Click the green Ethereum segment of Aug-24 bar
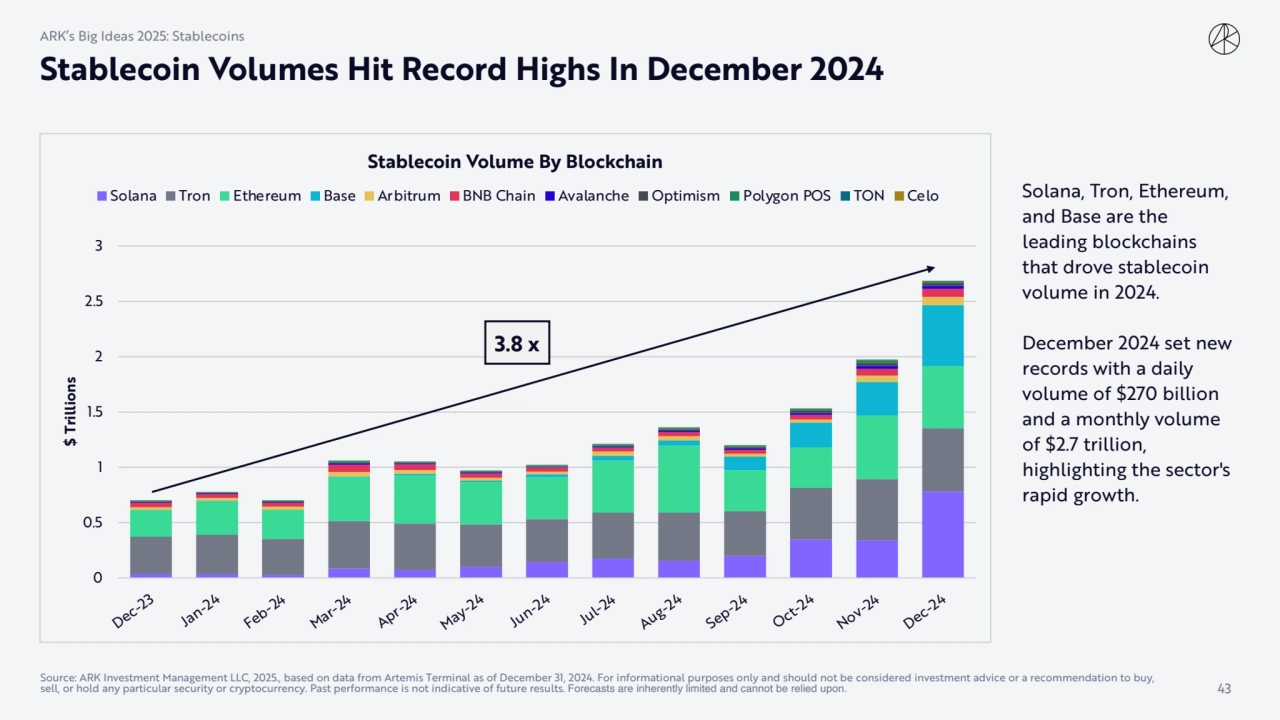Viewport: 1280px width, 720px height. coord(679,478)
